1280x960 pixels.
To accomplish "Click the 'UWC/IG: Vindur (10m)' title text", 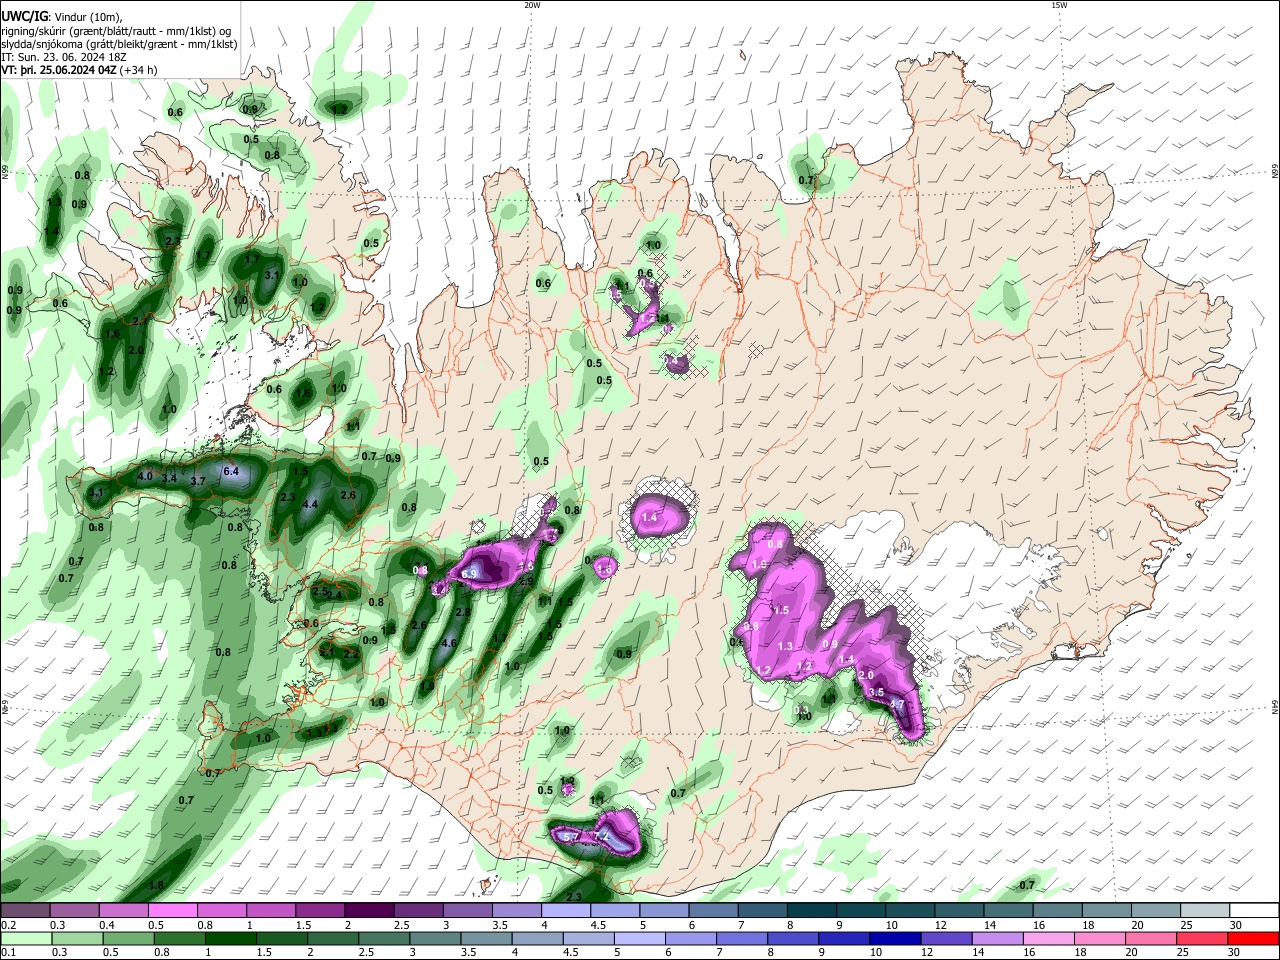I will pyautogui.click(x=60, y=17).
